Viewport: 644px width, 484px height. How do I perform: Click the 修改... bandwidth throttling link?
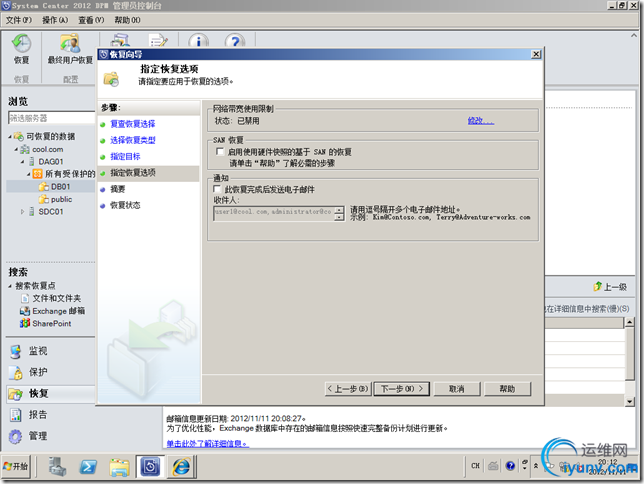(x=481, y=120)
